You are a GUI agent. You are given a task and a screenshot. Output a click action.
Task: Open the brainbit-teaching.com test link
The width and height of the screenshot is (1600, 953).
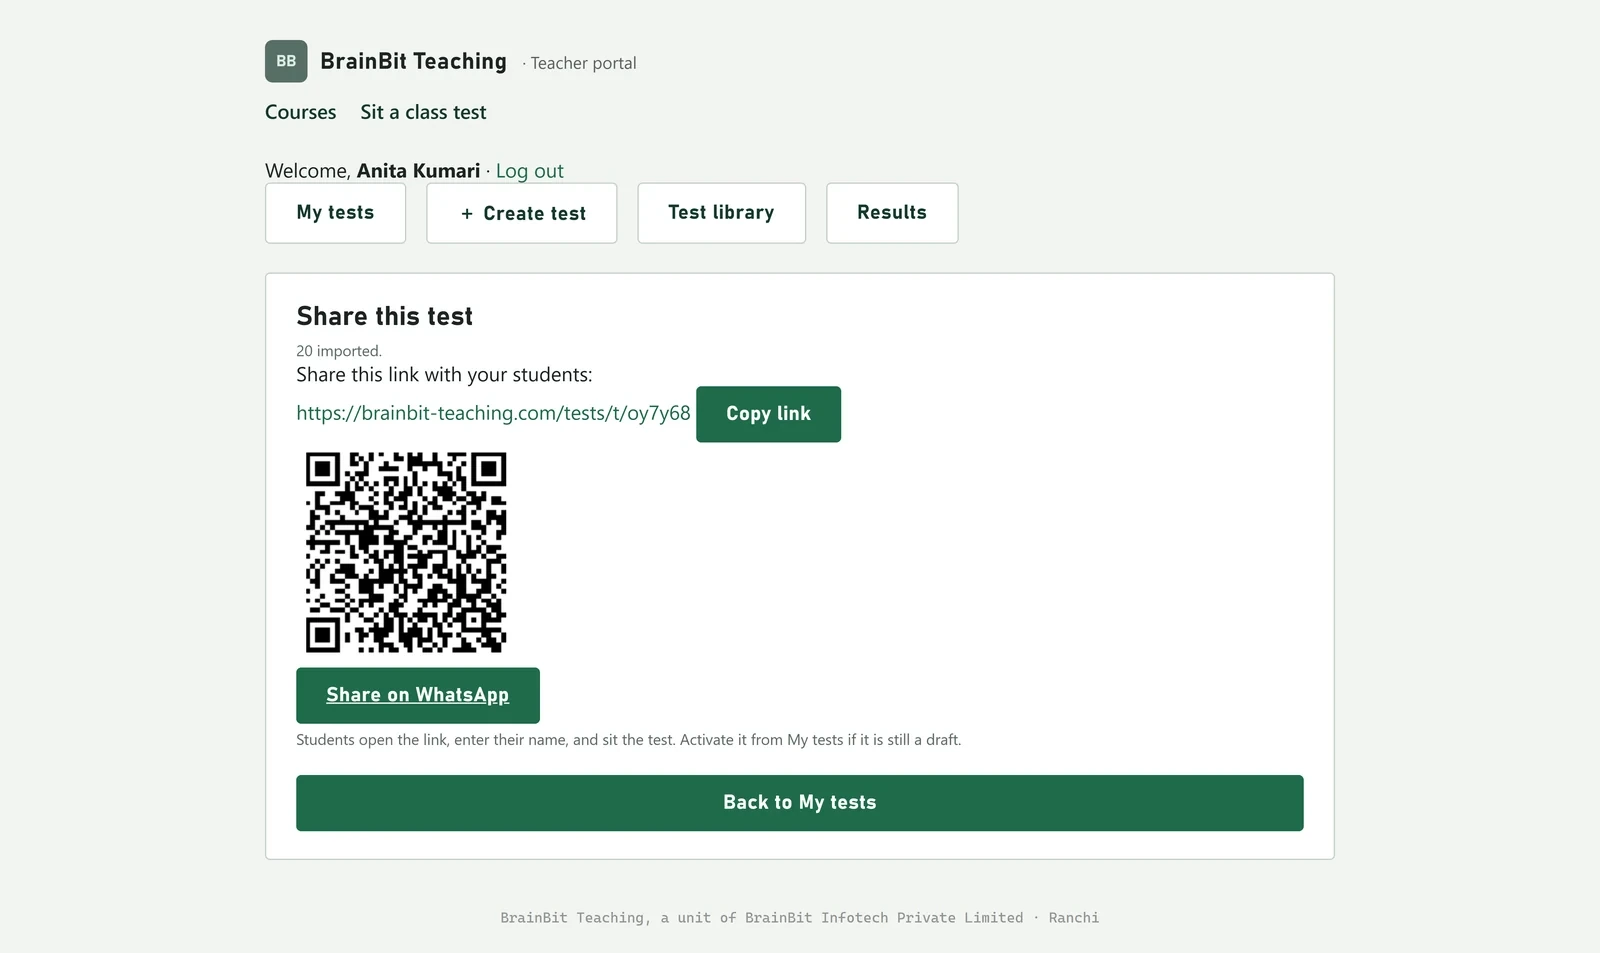[493, 413]
